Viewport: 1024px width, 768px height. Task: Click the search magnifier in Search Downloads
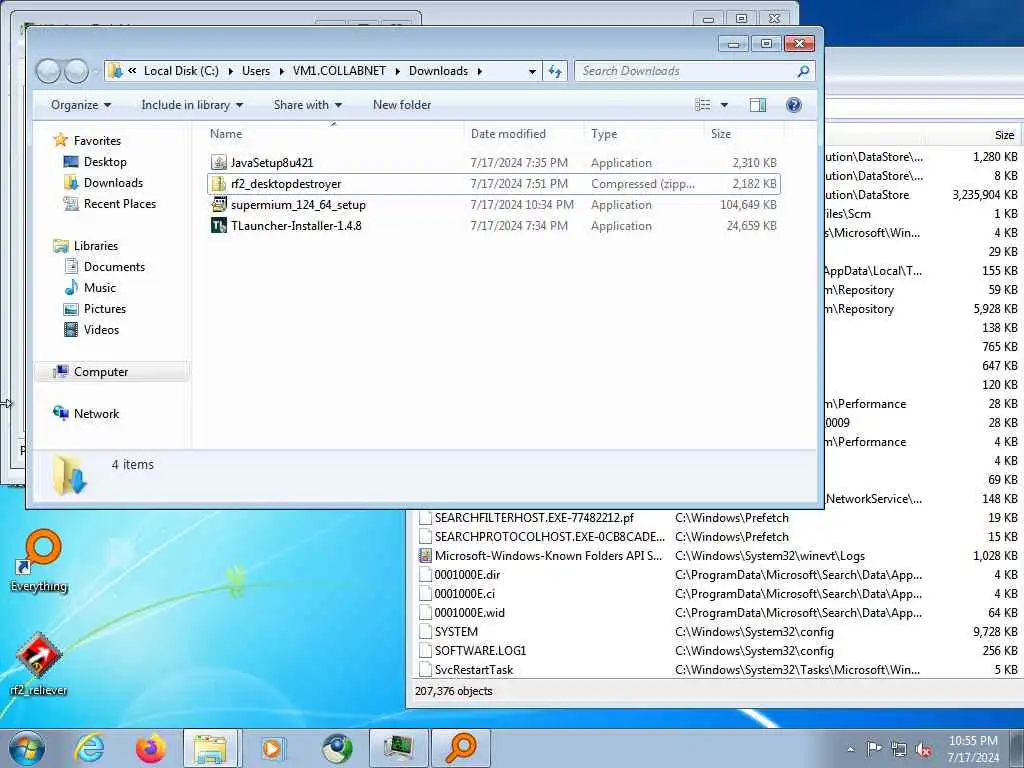[803, 71]
